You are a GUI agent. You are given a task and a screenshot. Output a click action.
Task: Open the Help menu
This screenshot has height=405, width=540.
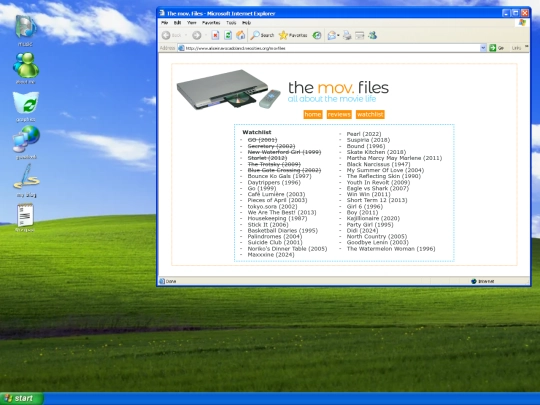(246, 23)
